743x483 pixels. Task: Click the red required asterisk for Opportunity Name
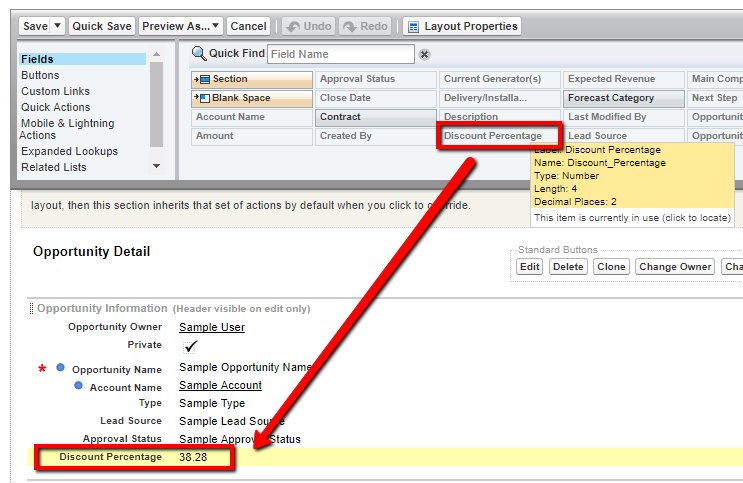coord(42,369)
